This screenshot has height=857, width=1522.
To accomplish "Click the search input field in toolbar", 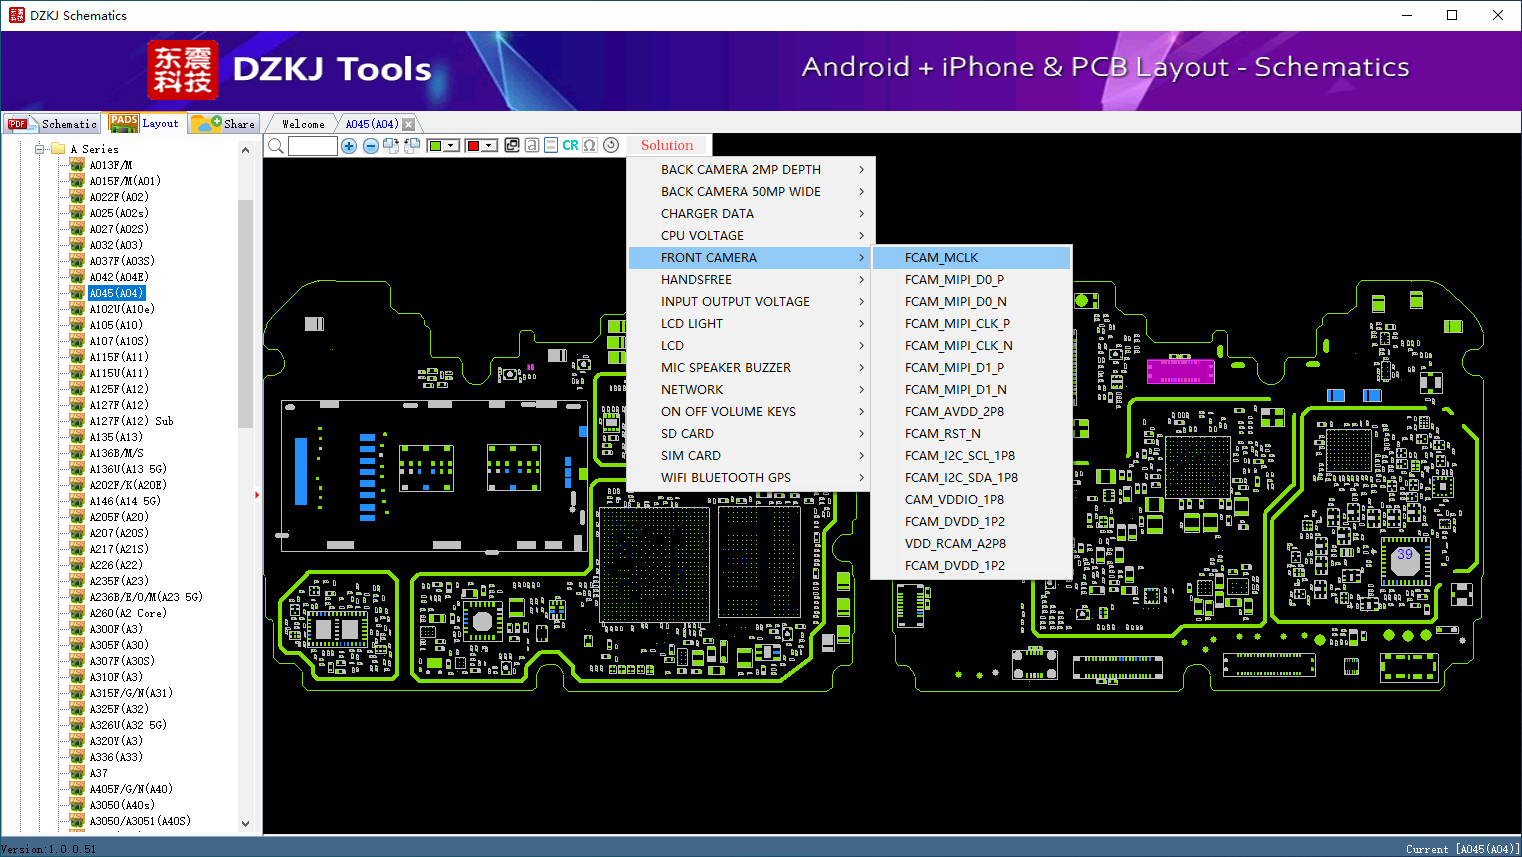I will click(312, 146).
